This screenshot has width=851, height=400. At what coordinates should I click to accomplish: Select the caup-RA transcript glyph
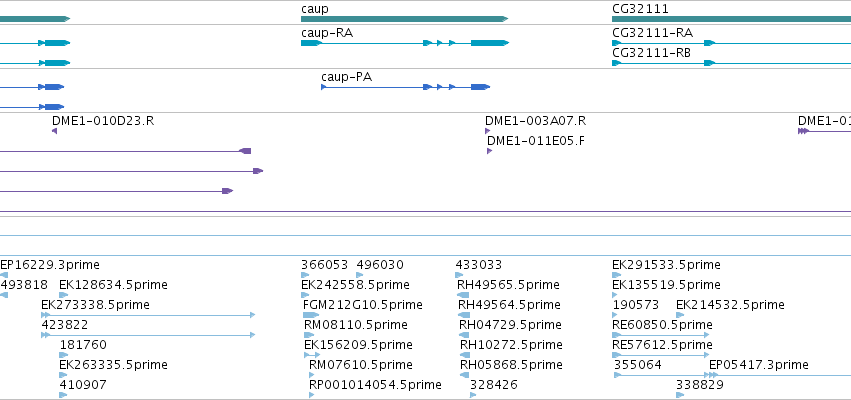click(405, 43)
